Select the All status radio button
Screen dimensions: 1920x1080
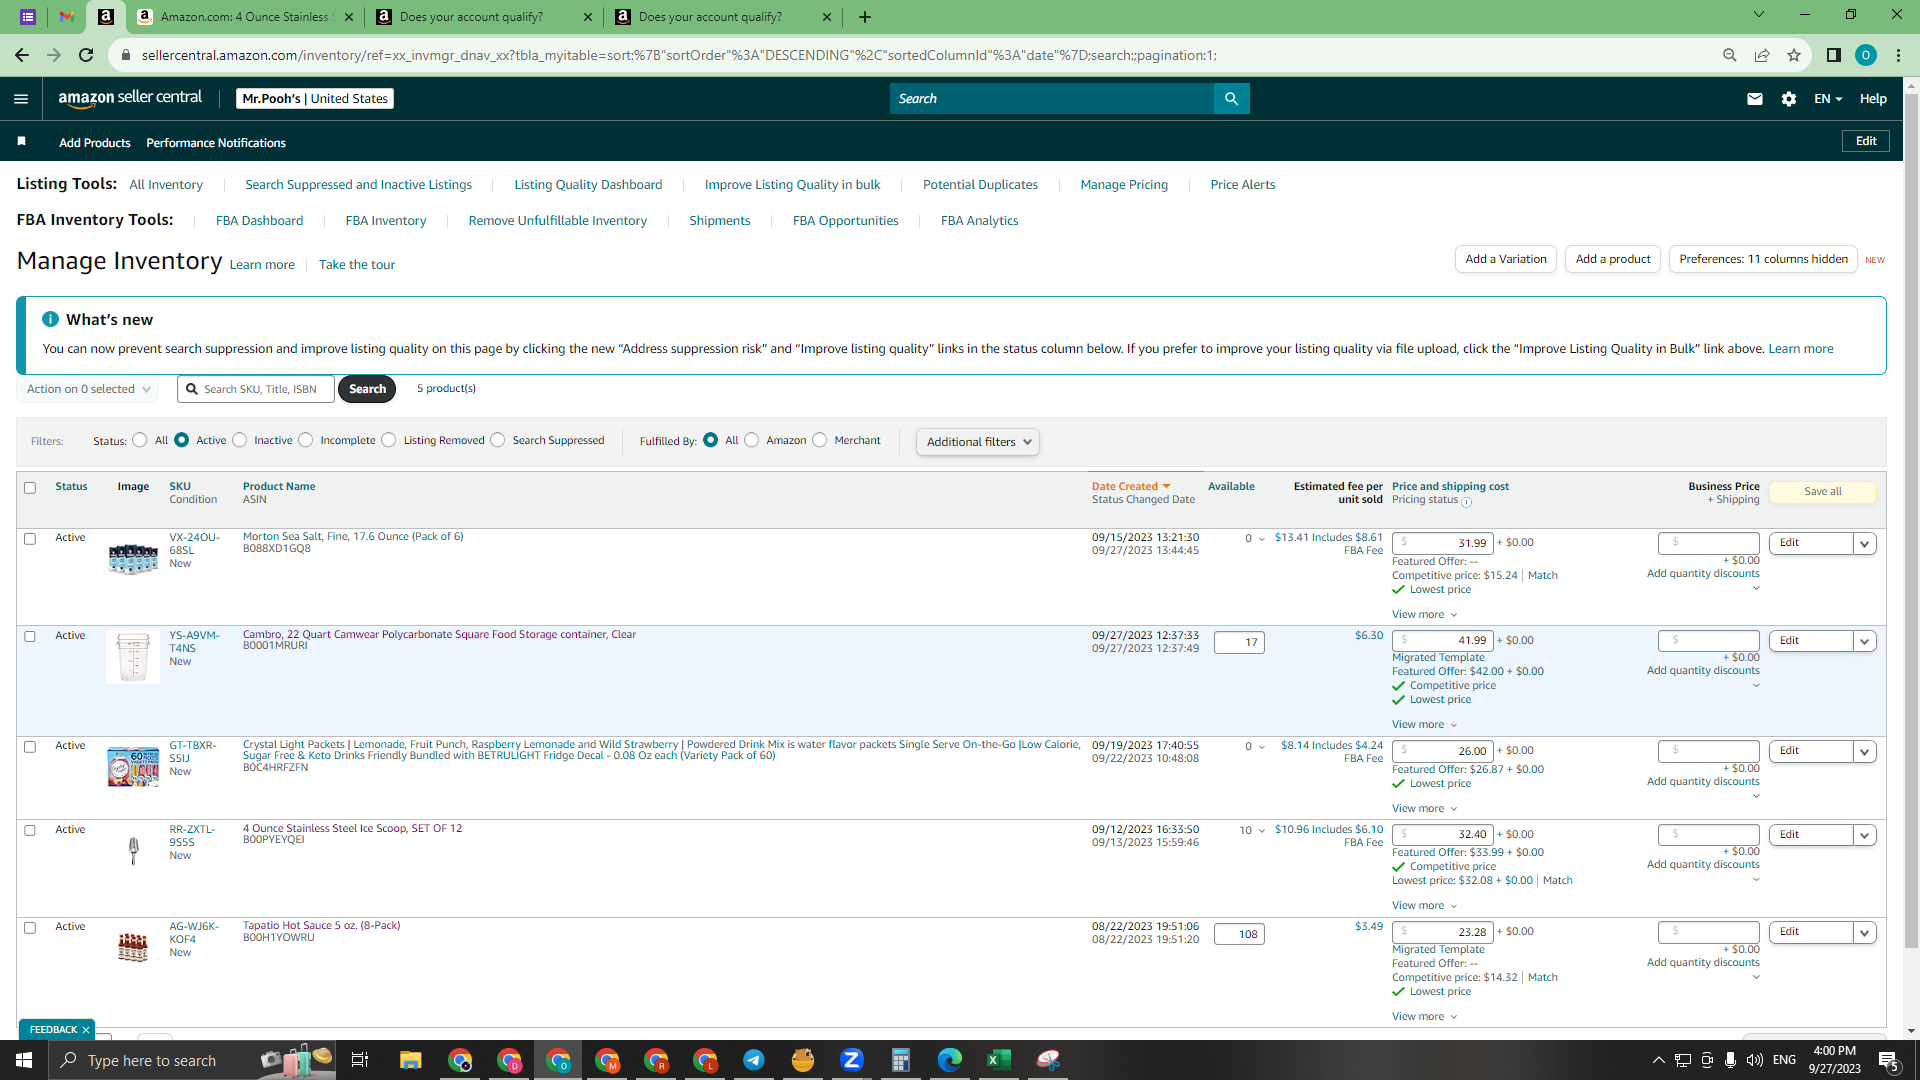140,440
